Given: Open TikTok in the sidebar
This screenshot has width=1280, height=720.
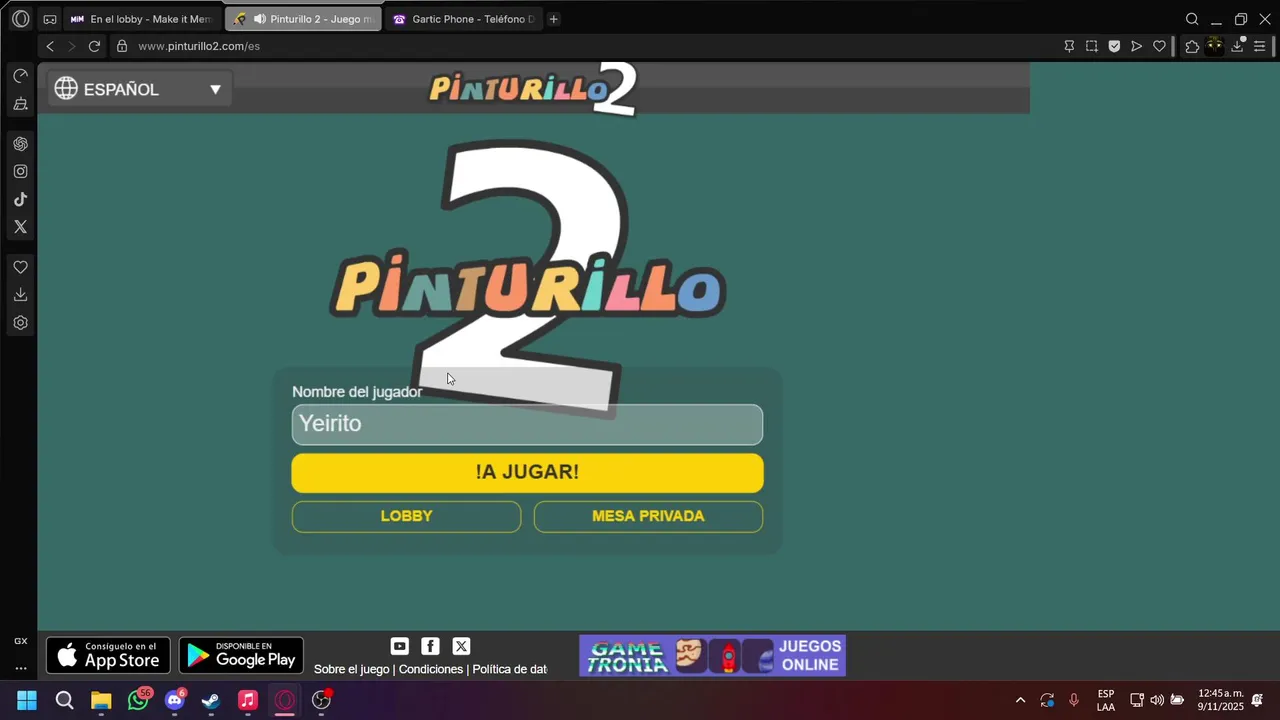Looking at the screenshot, I should coord(20,199).
